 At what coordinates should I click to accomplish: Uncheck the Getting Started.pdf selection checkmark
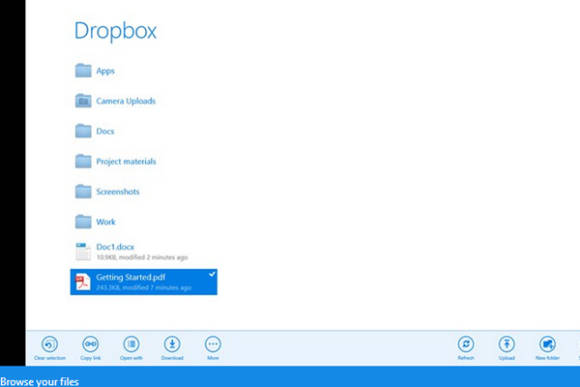212,274
